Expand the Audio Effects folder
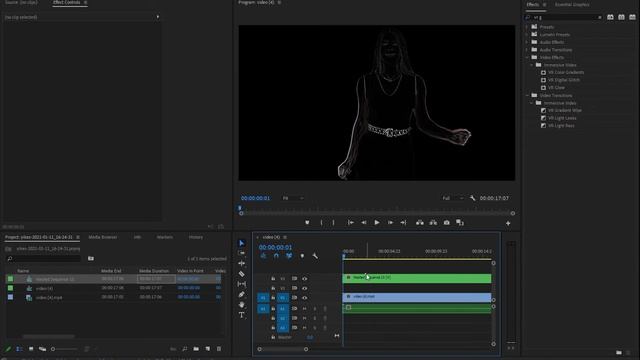 (x=527, y=42)
